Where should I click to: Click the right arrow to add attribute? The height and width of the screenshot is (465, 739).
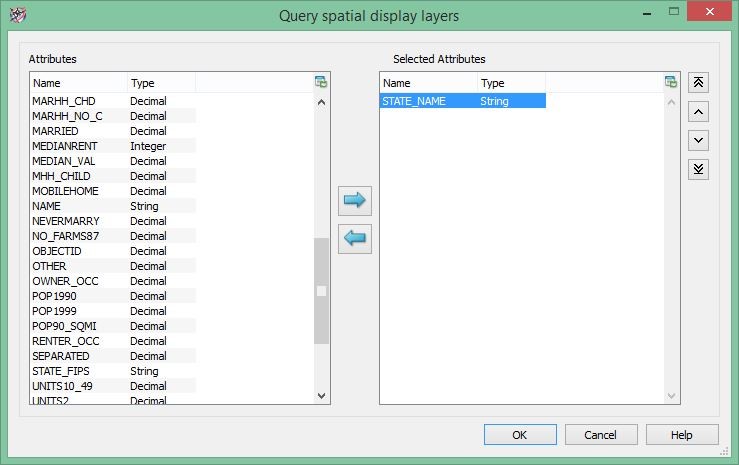(x=354, y=200)
